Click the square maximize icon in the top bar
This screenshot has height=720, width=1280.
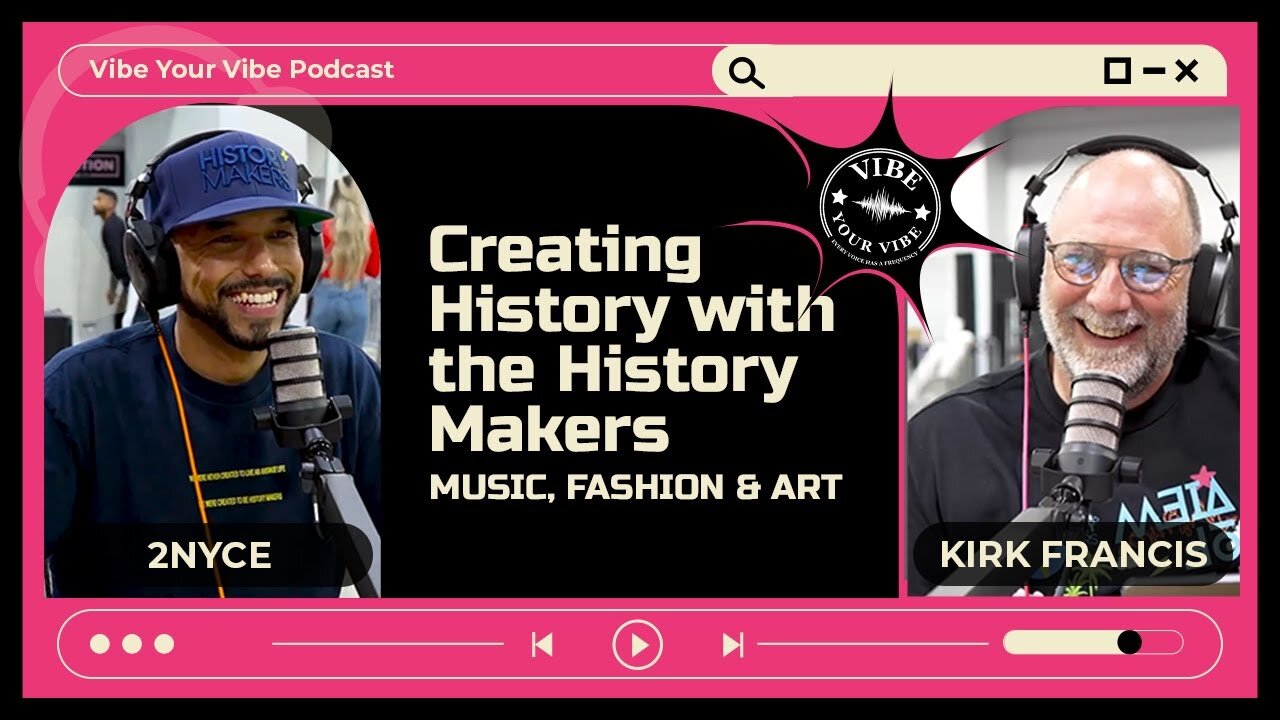pos(1117,71)
